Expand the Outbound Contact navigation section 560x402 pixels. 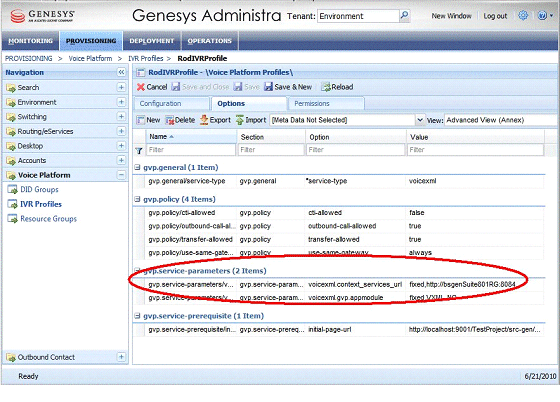(121, 357)
